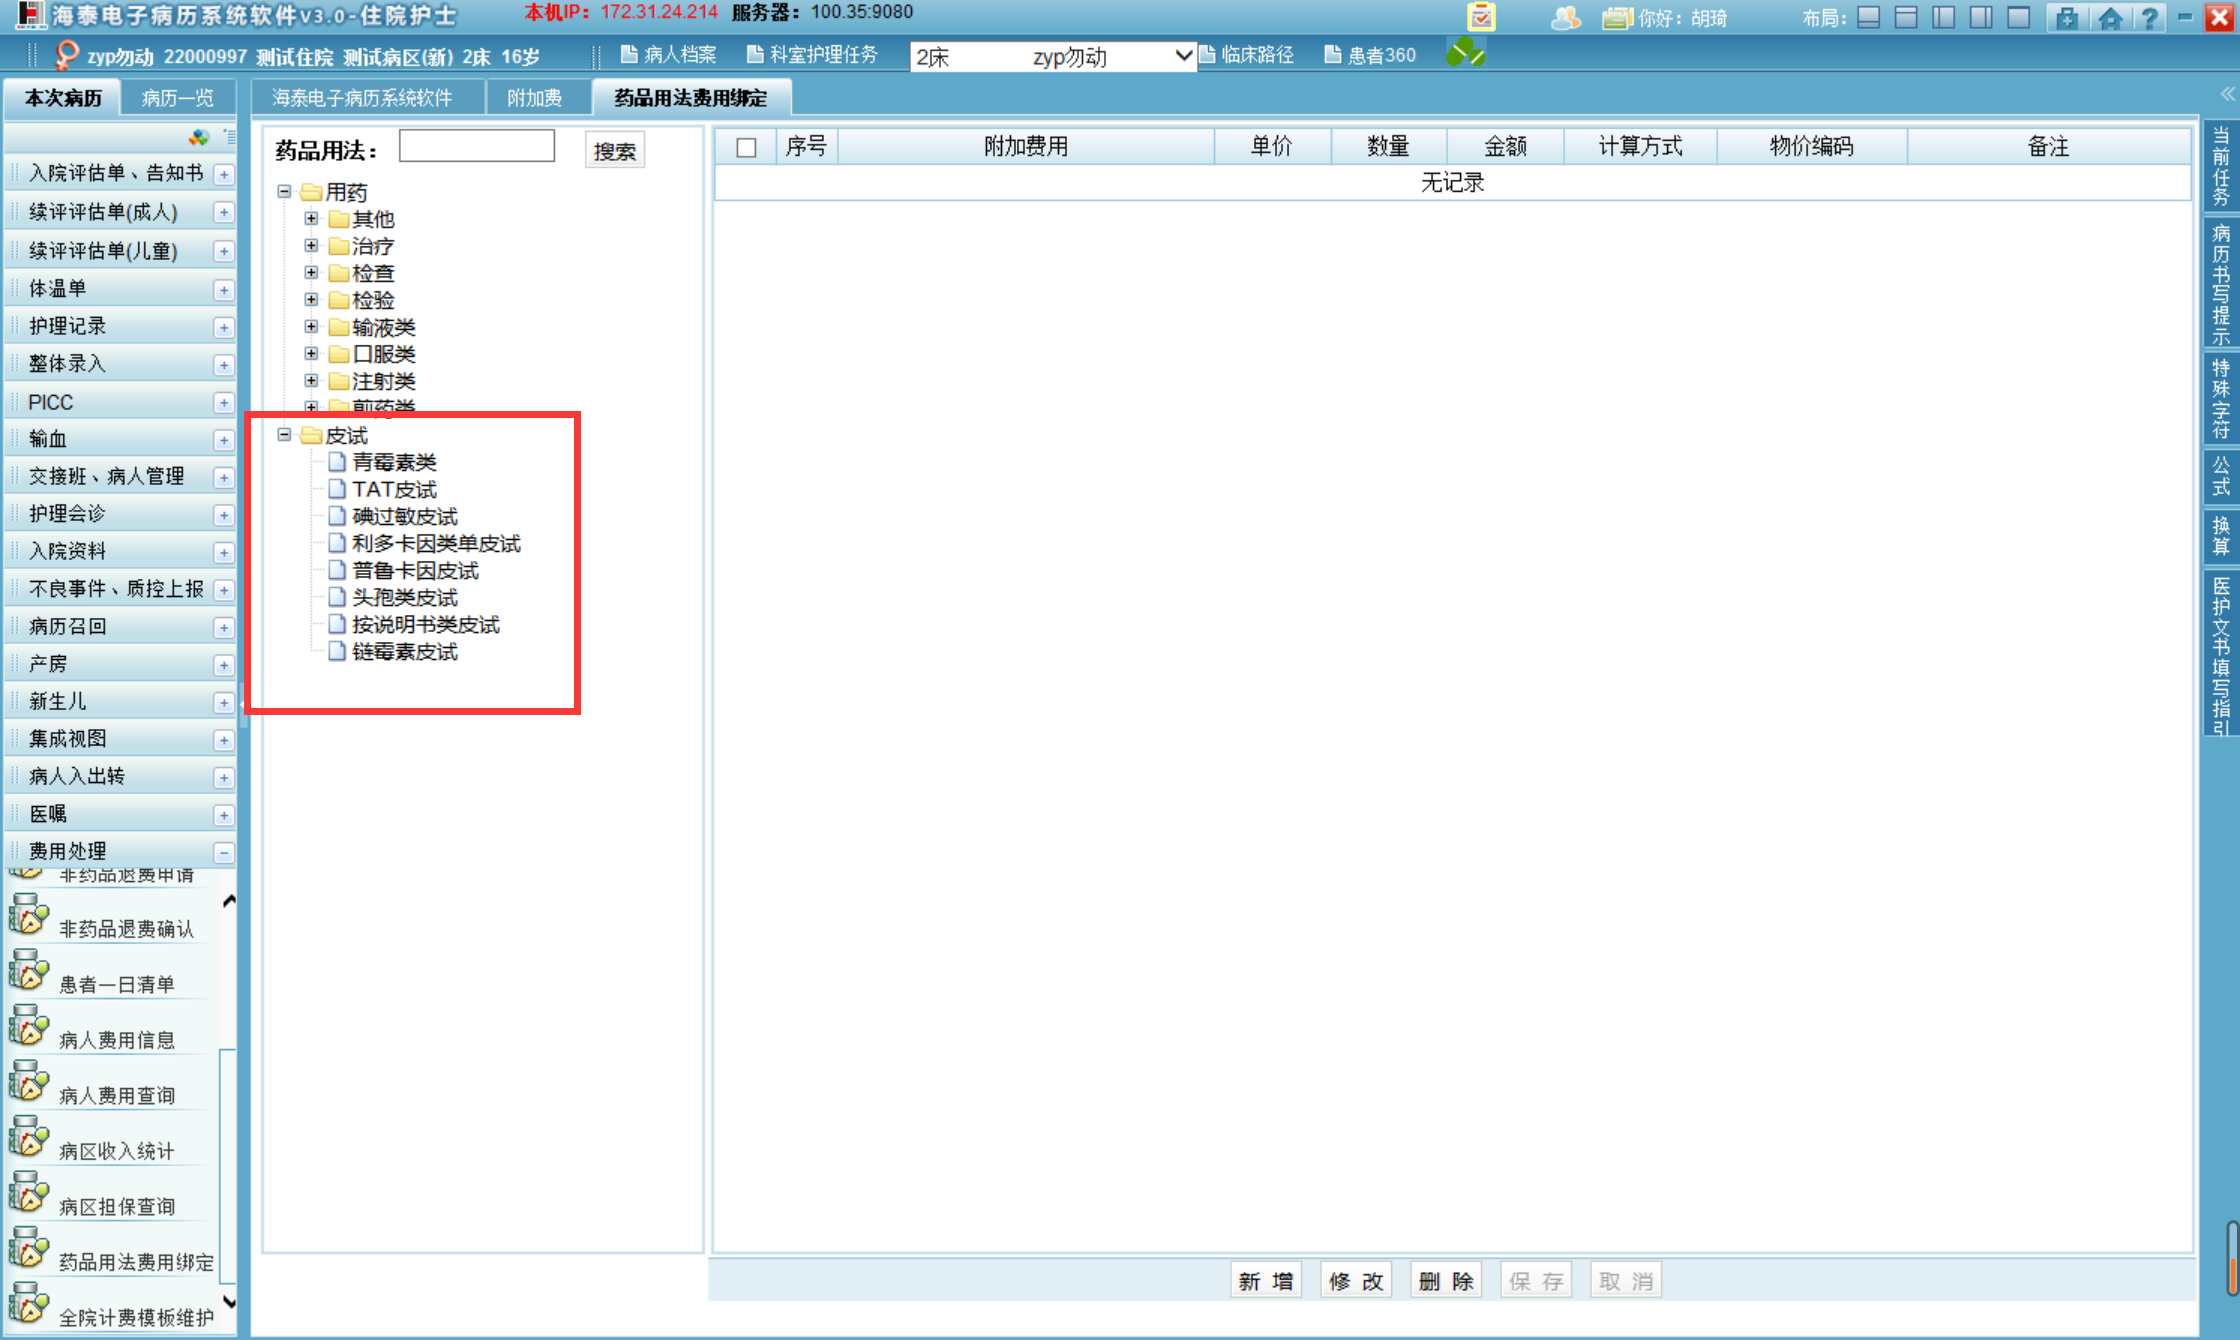Tick the select-all checkbox in the table header

(746, 148)
